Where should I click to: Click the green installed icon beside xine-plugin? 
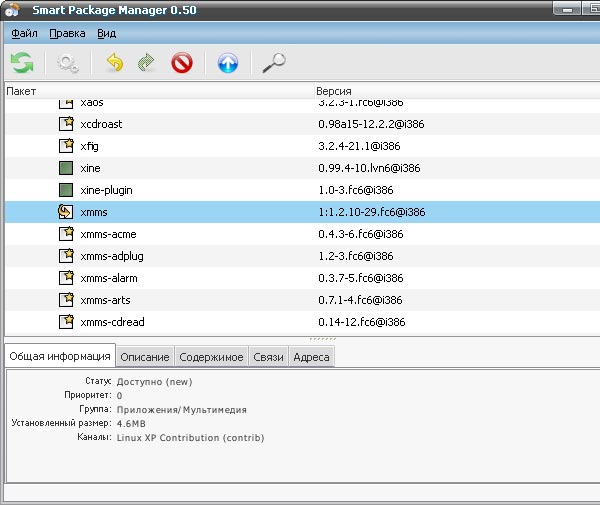point(66,190)
